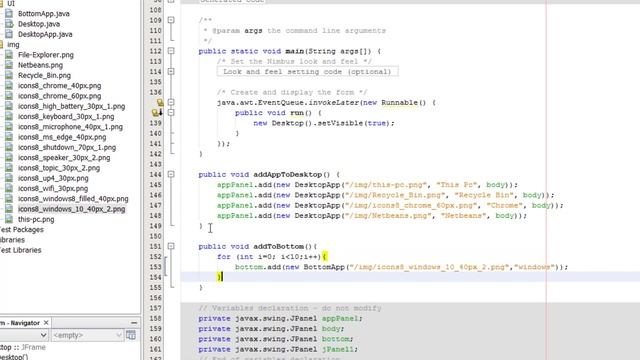Click override hint icon on run line
640x360 pixels.
point(158,113)
